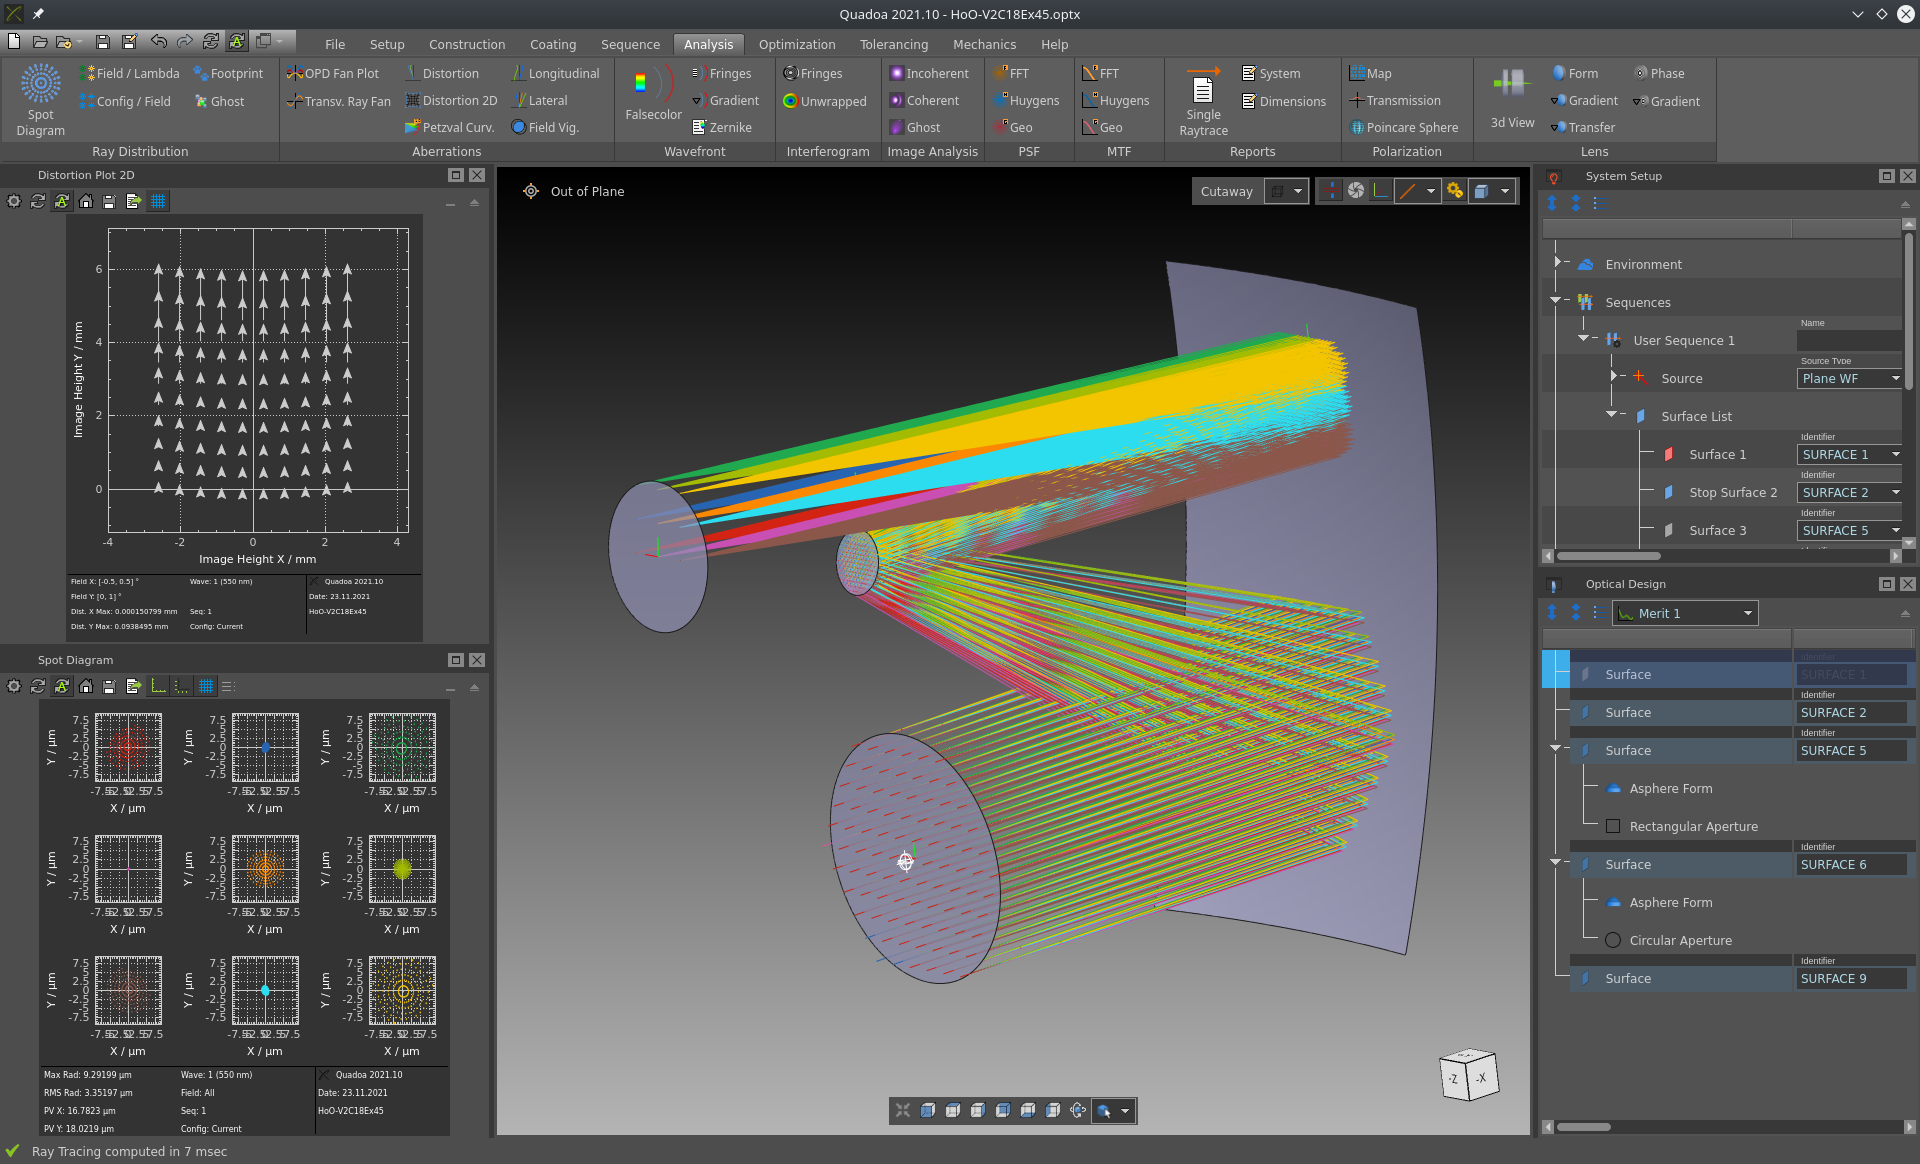The width and height of the screenshot is (1920, 1164).
Task: Click the Longitudinal aberration button
Action: (x=555, y=73)
